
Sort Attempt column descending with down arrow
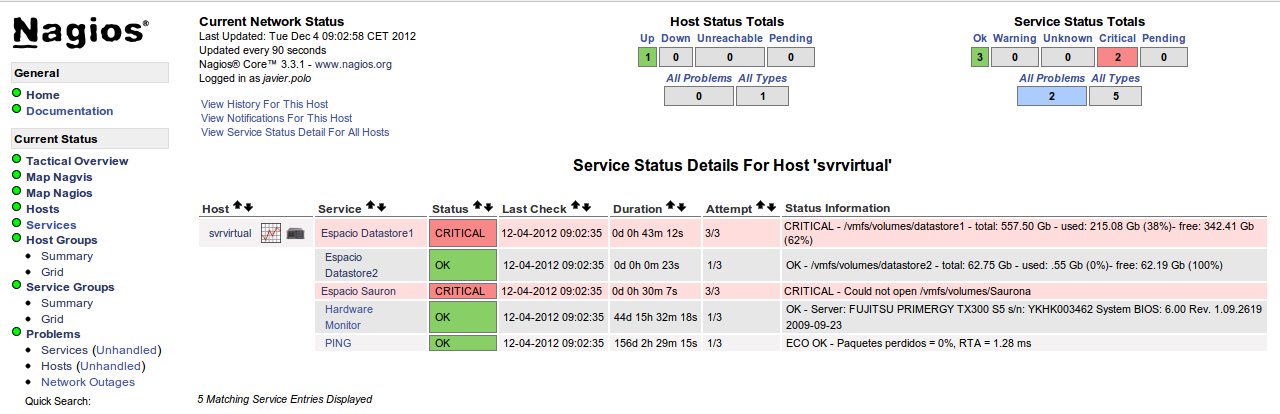click(772, 207)
